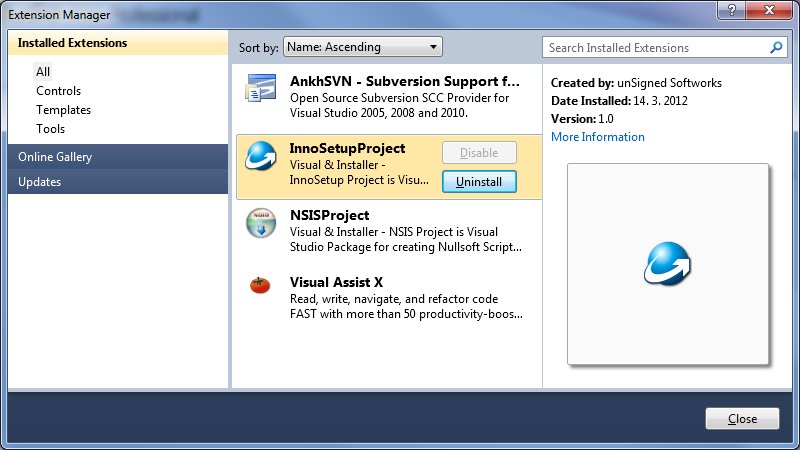Click the help question mark button

(731, 10)
